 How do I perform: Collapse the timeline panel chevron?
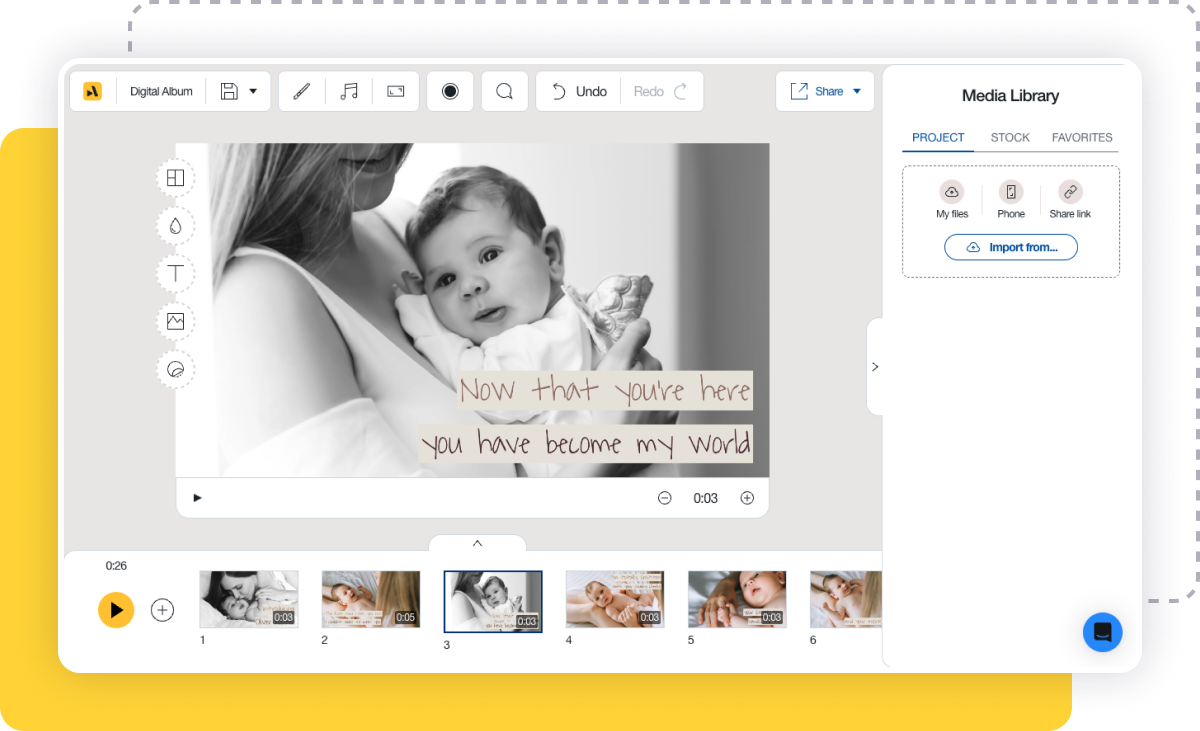tap(477, 543)
